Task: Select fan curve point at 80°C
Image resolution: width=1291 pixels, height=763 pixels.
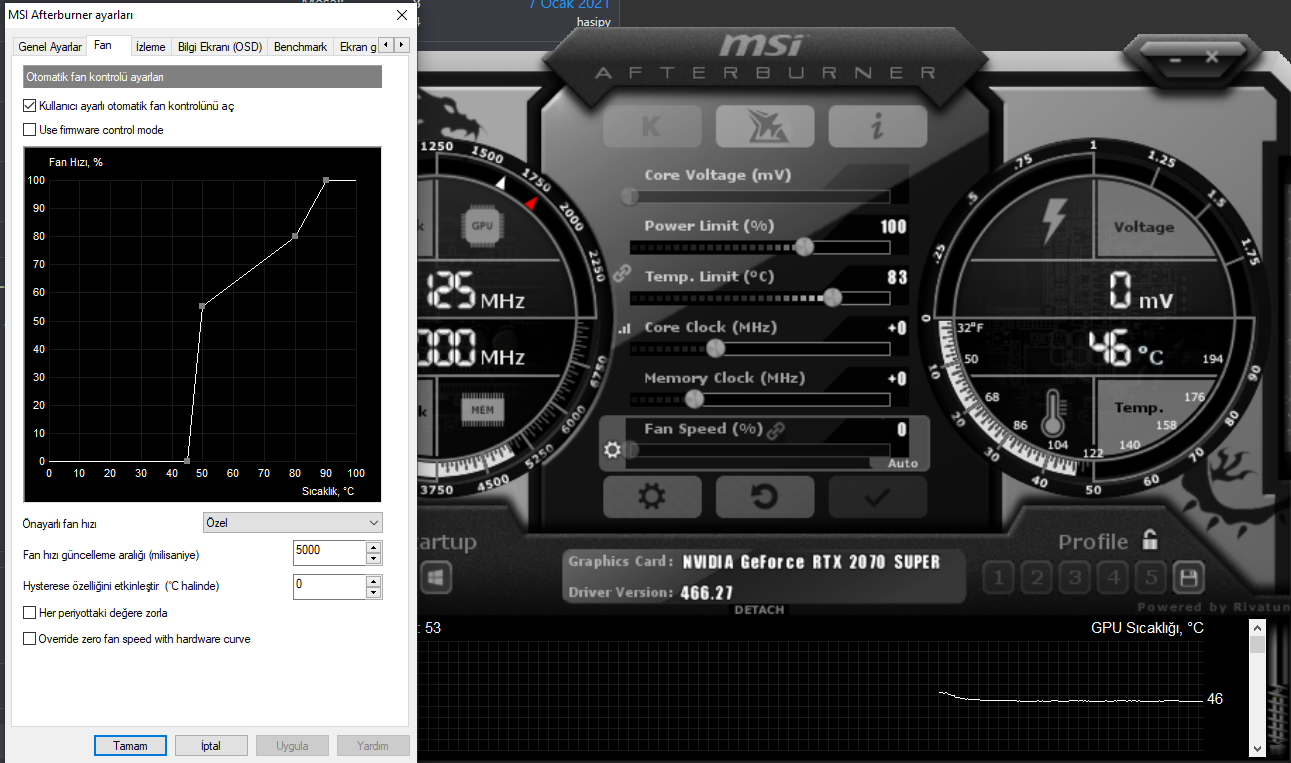Action: (x=295, y=236)
